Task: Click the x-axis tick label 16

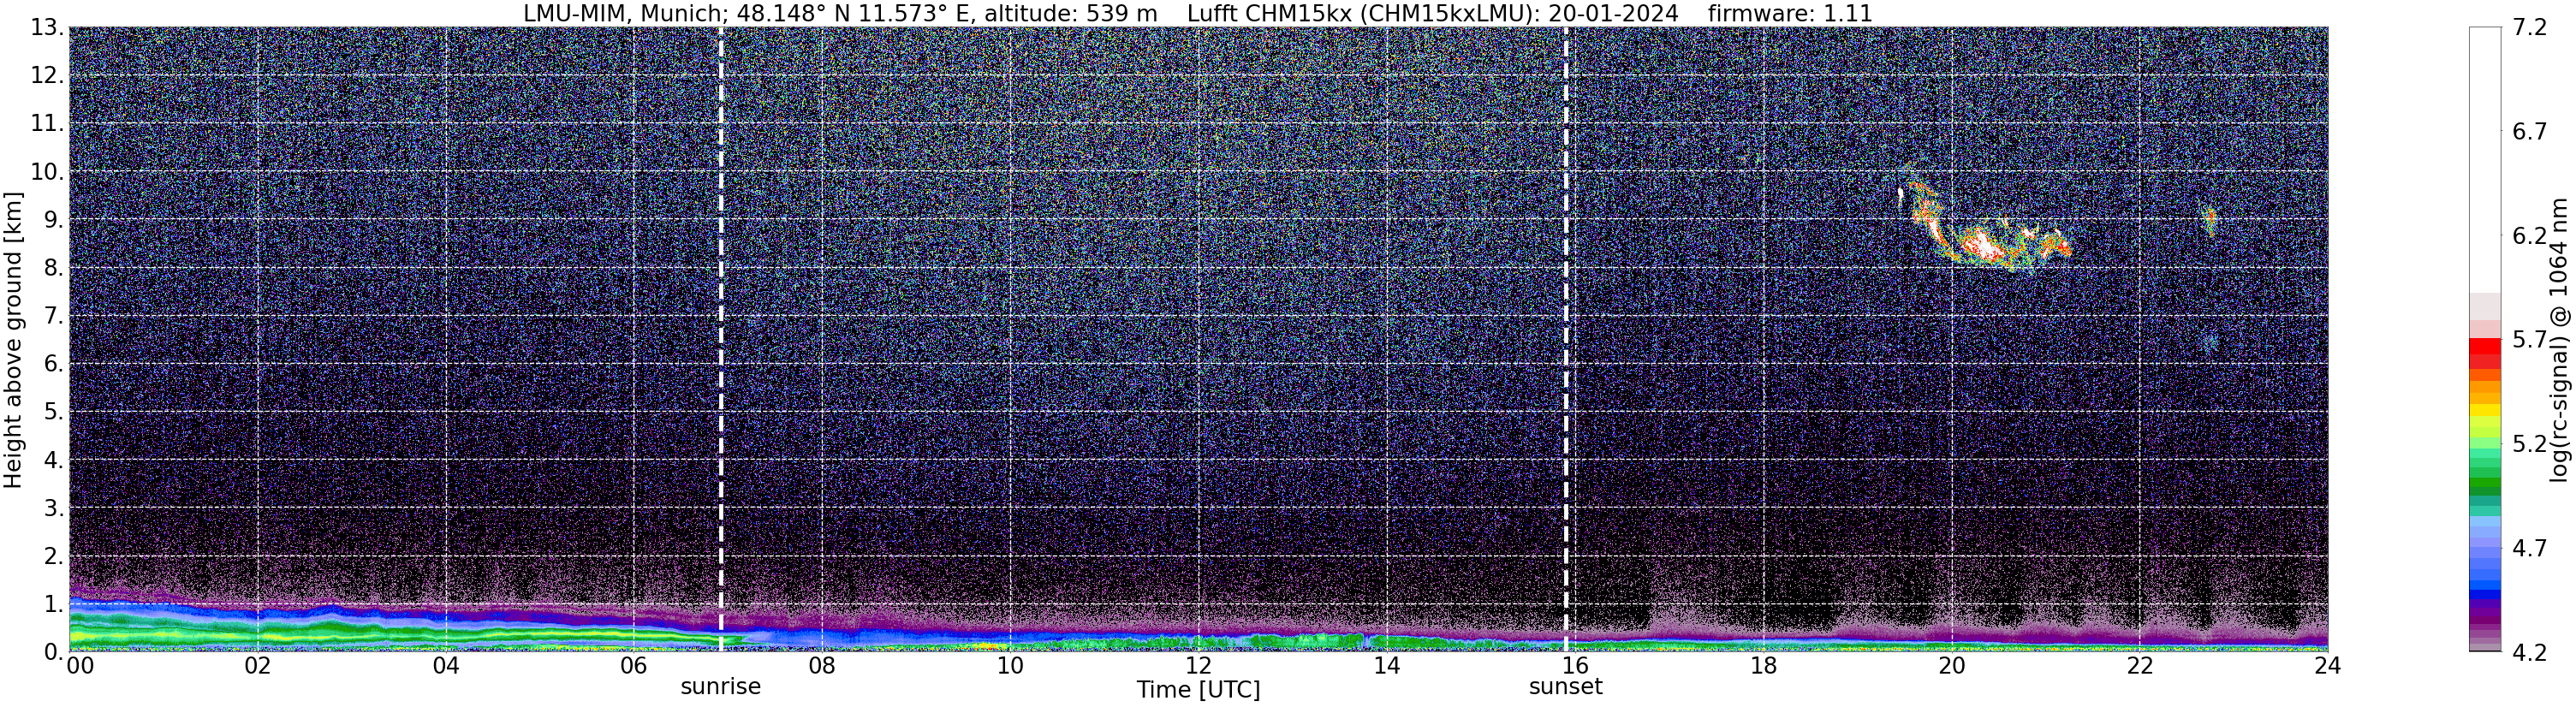Action: pos(1574,666)
